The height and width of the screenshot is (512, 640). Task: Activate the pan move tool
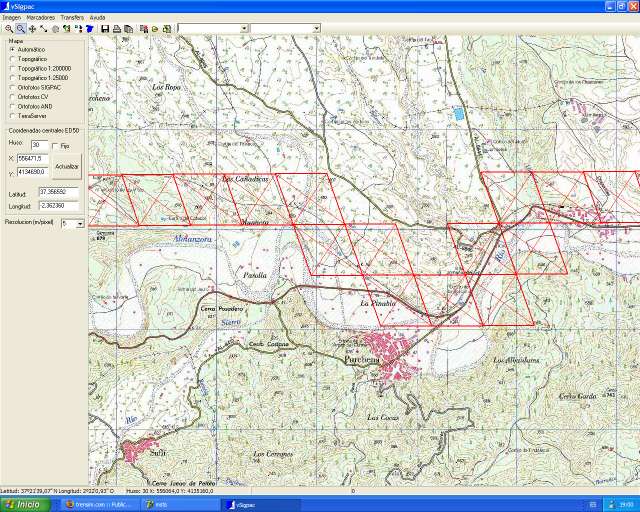pyautogui.click(x=32, y=29)
